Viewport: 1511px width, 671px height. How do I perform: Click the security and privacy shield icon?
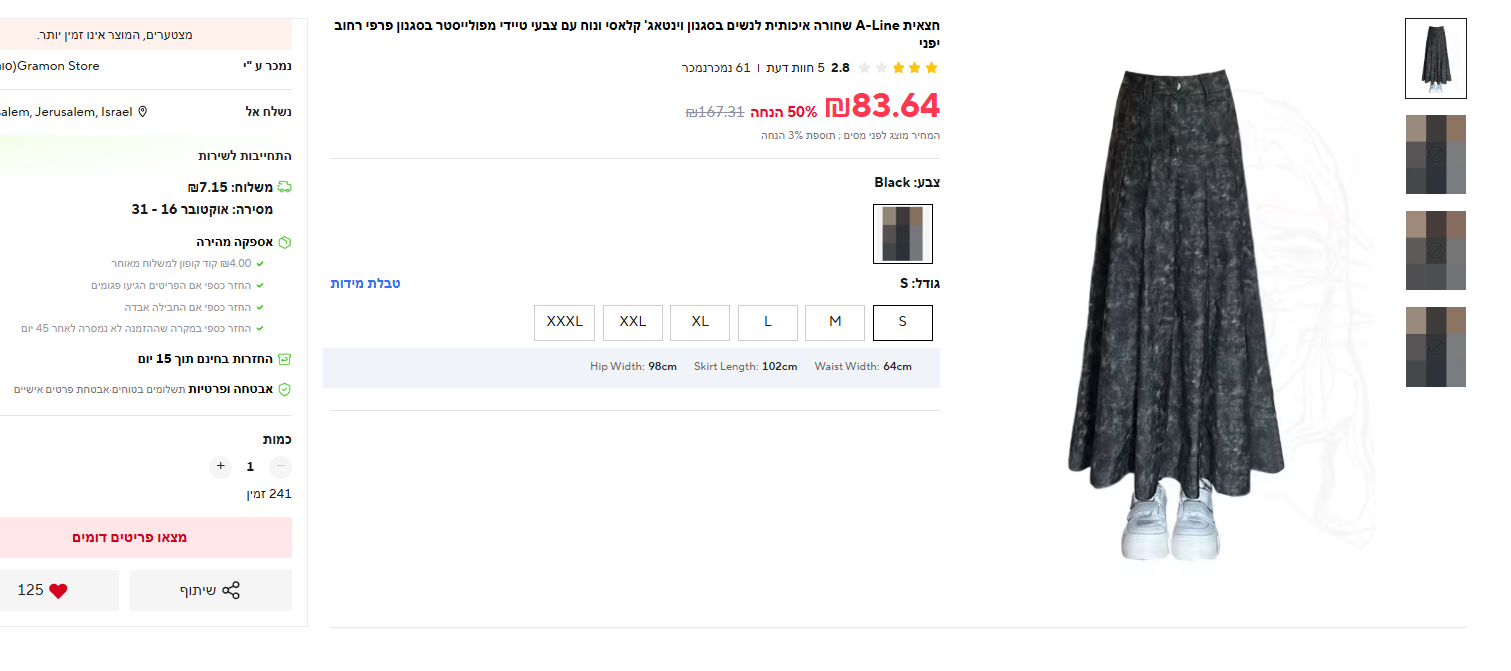284,389
